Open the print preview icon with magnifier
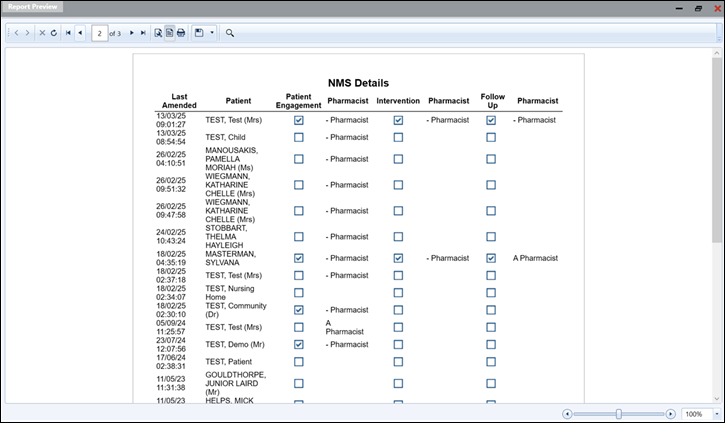 pos(158,33)
